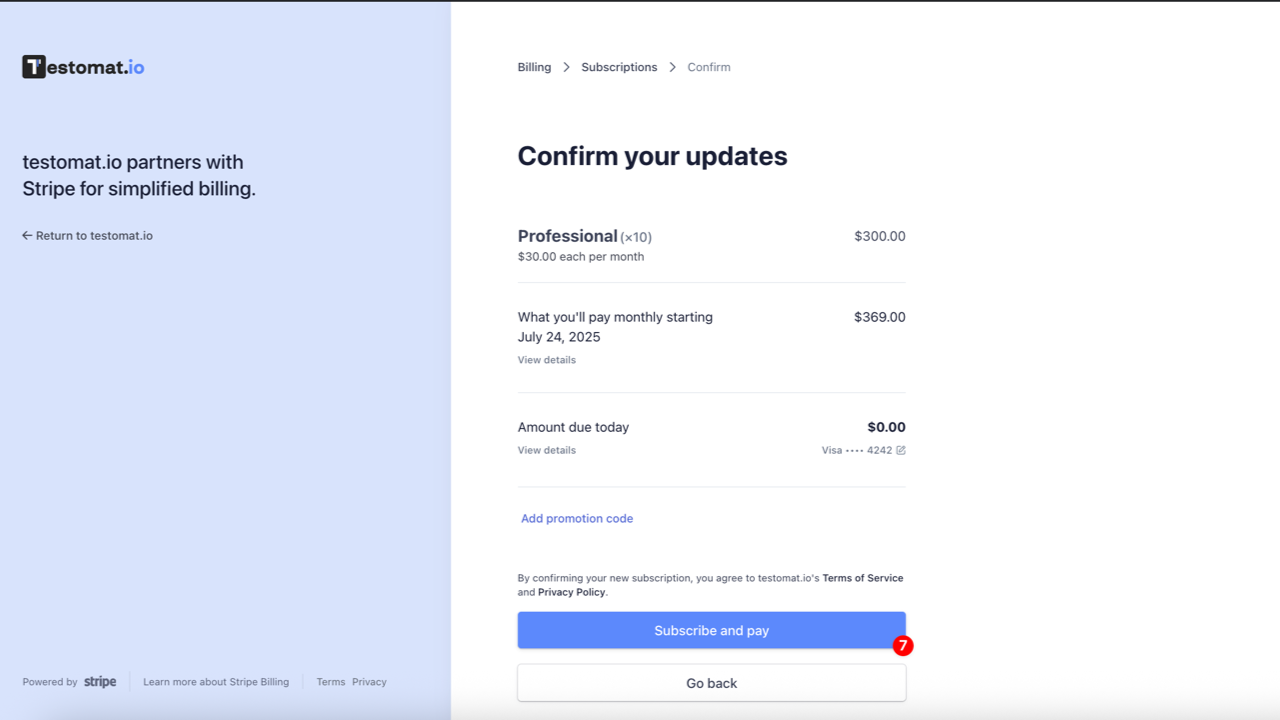Click Learn more about Stripe Billing
1280x720 pixels.
pos(216,681)
